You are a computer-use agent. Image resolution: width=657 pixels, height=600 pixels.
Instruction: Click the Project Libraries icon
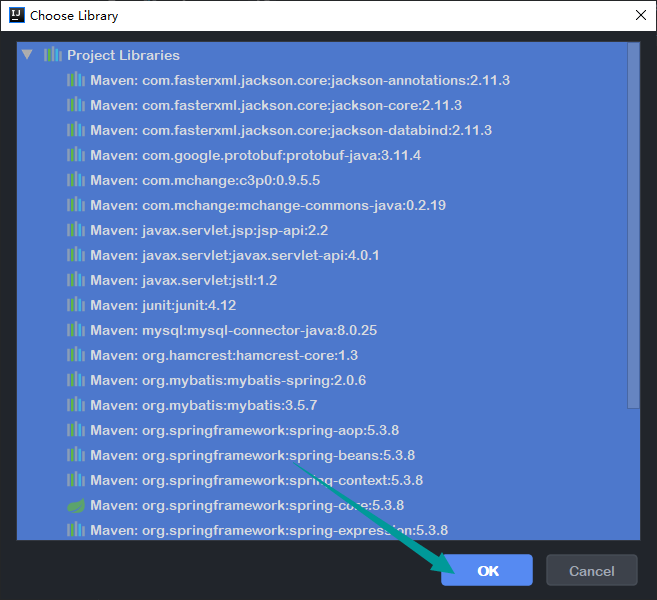tap(53, 55)
